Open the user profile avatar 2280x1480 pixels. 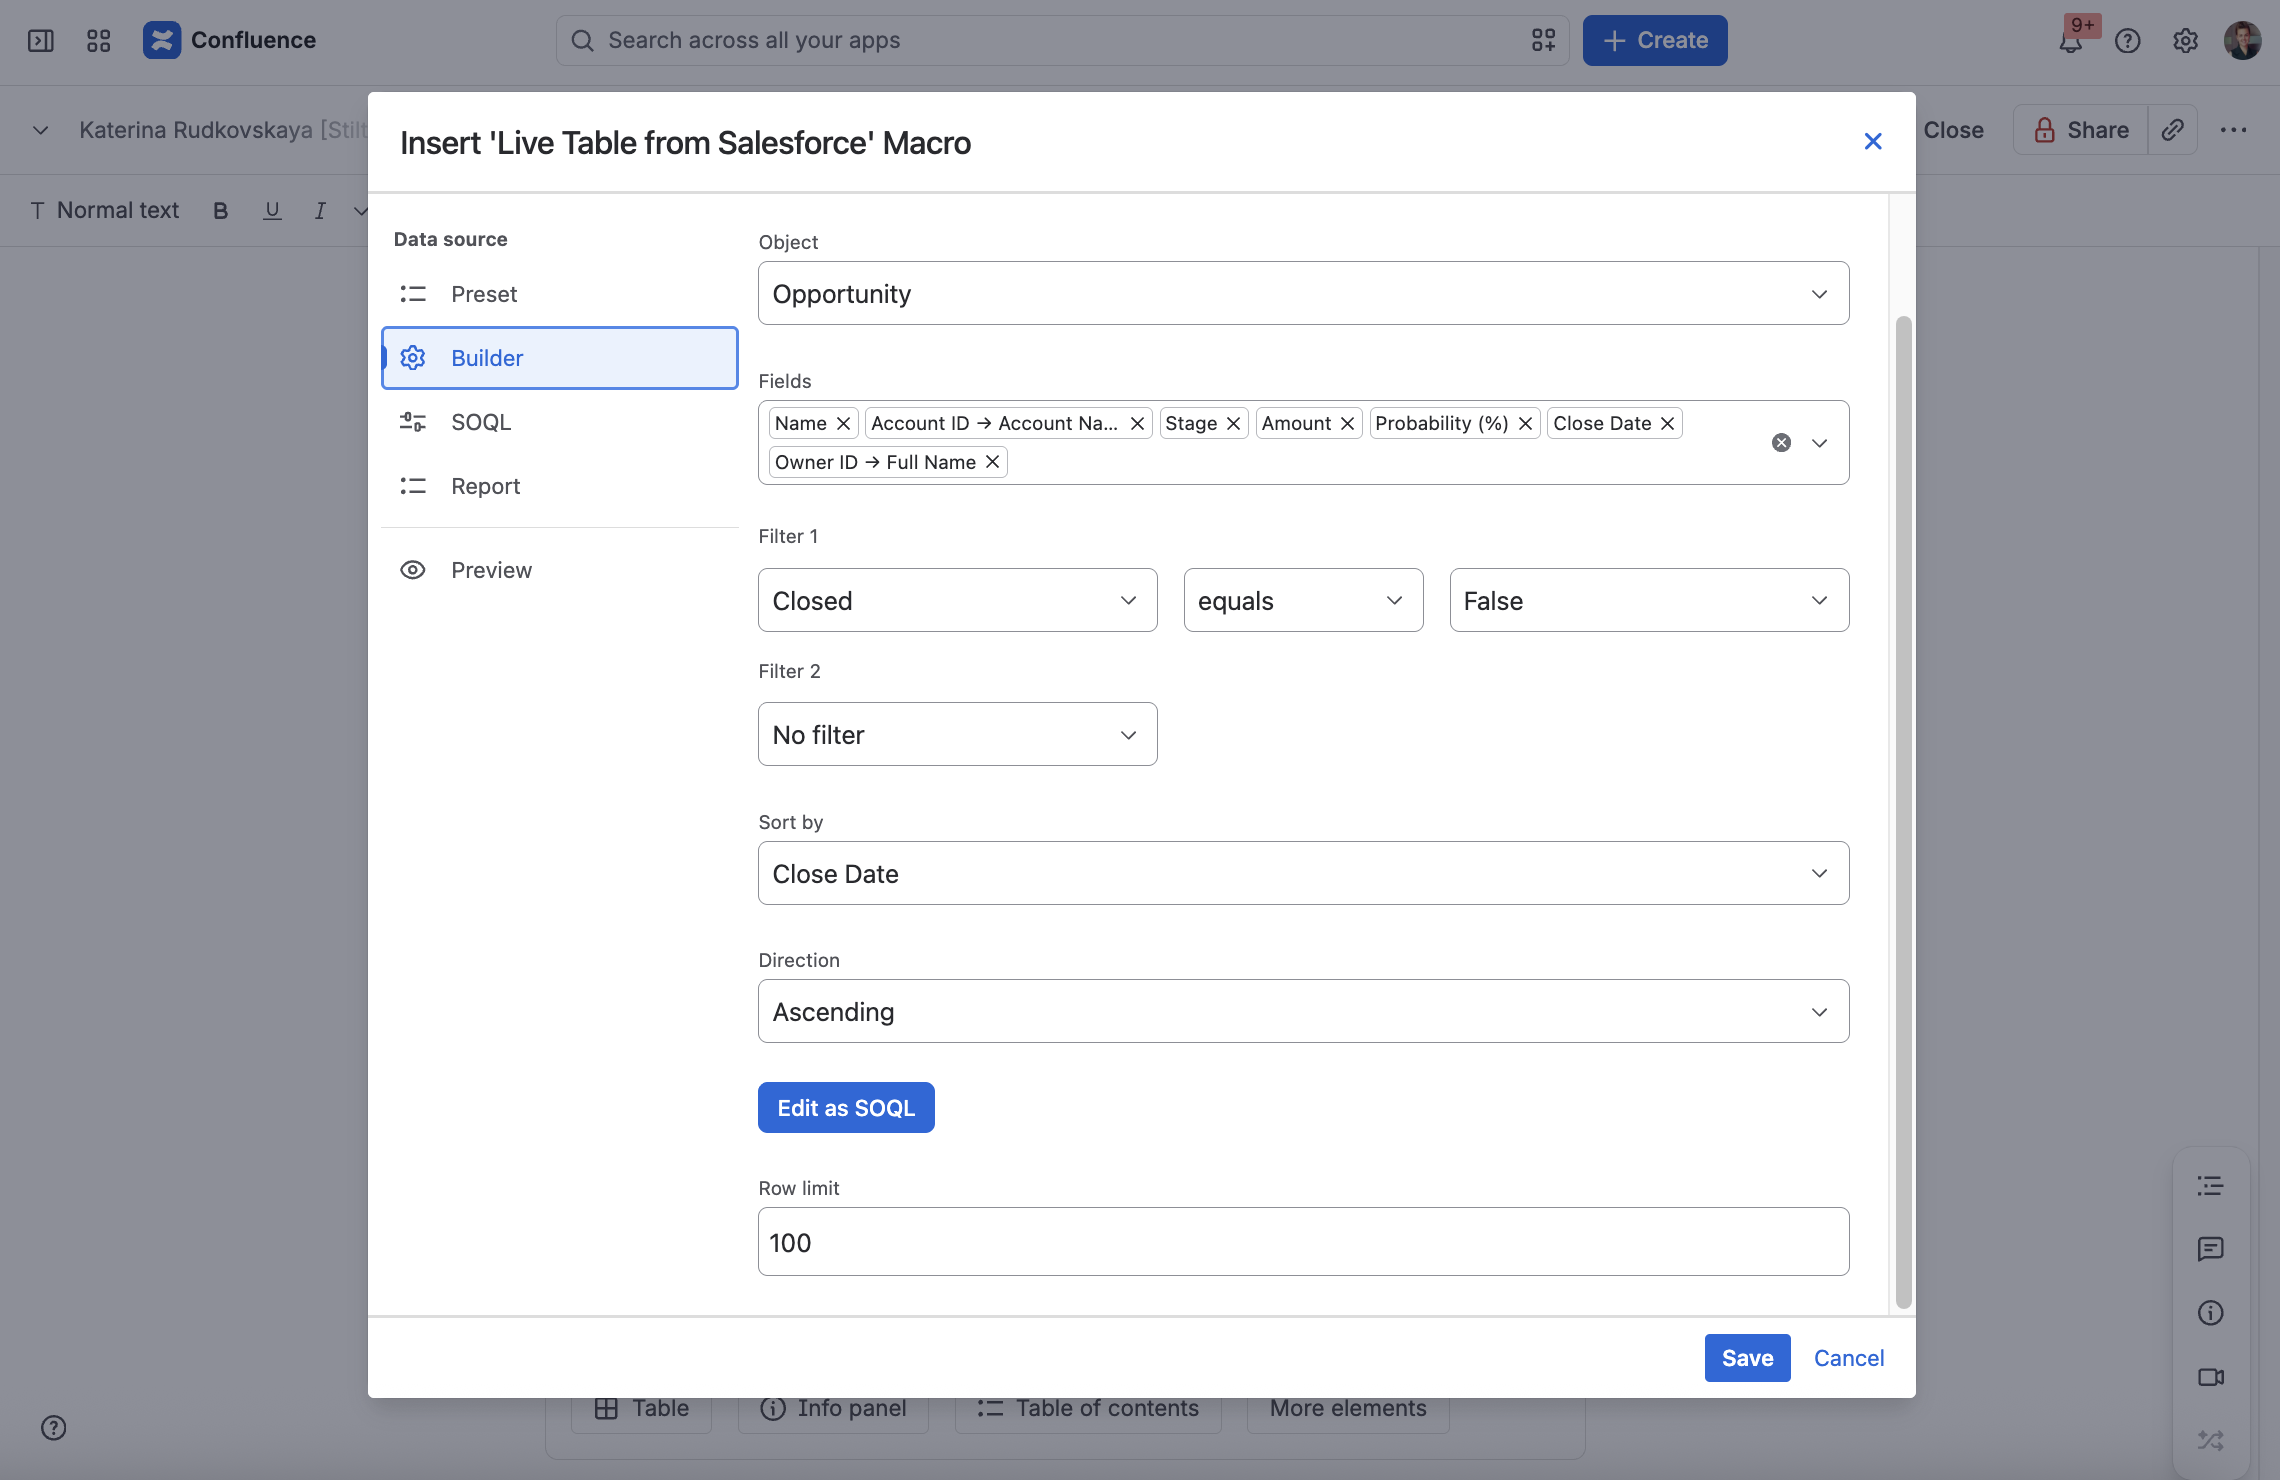(x=2242, y=41)
